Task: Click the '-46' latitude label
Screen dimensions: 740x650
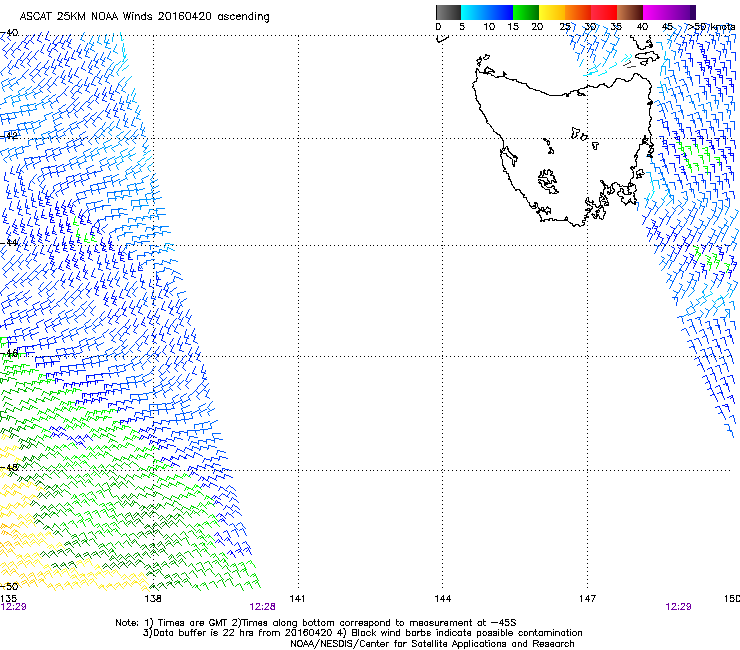Action: 9,353
